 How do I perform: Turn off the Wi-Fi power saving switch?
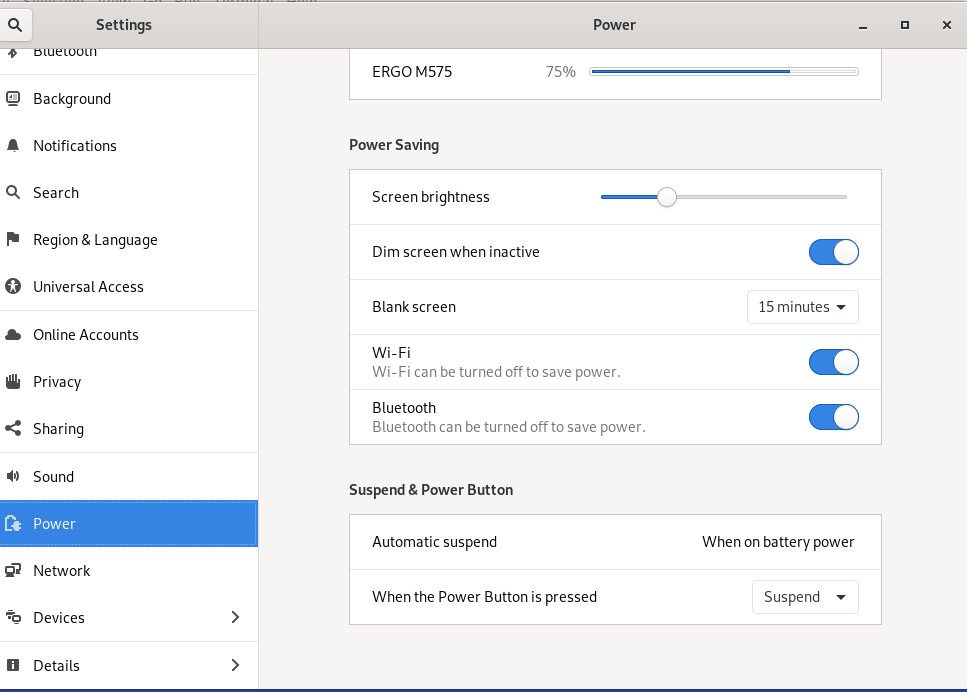tap(833, 362)
